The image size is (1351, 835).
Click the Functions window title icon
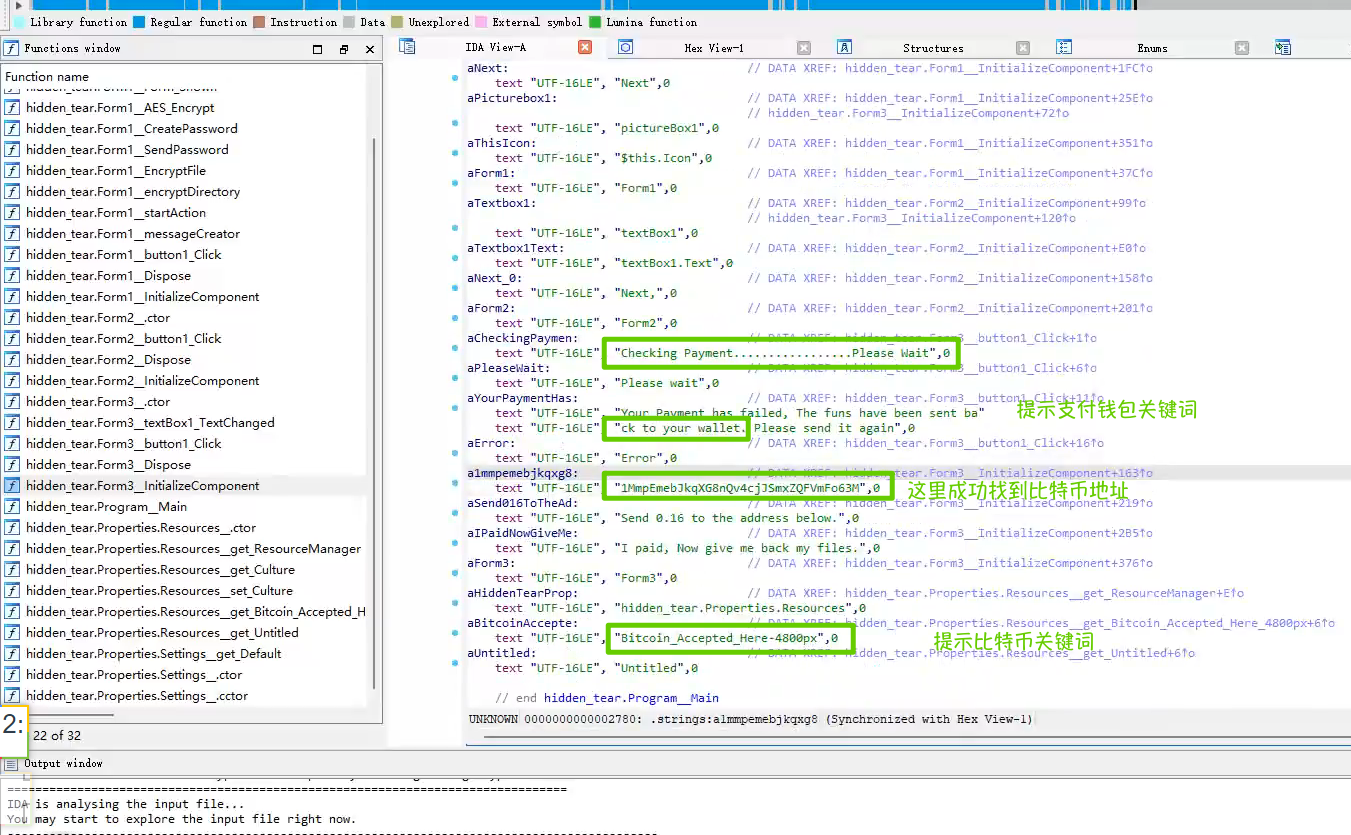(12, 48)
